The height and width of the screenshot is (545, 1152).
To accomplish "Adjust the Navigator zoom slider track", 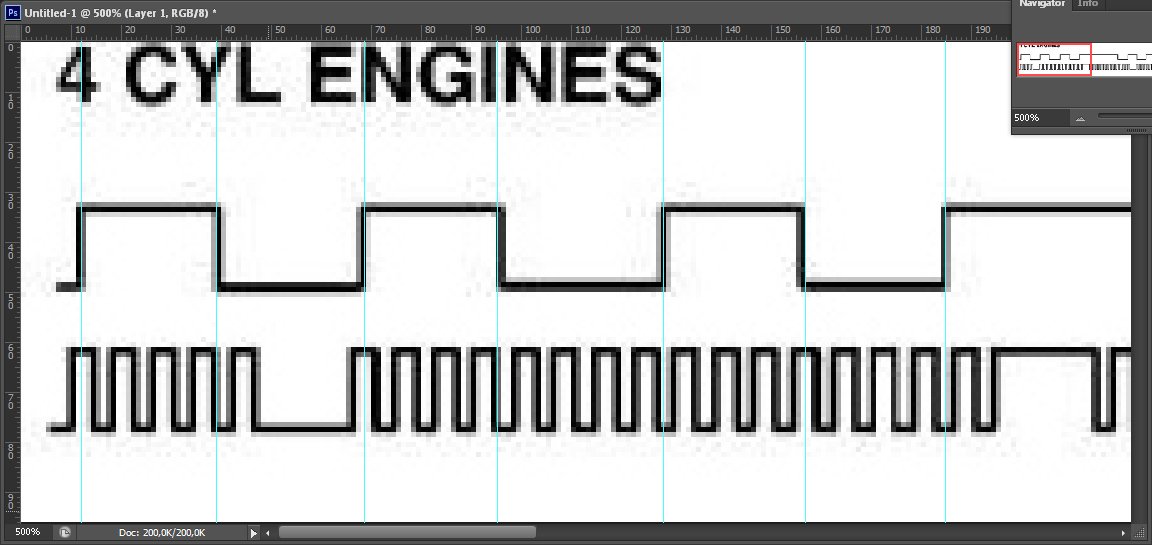I will [1125, 115].
